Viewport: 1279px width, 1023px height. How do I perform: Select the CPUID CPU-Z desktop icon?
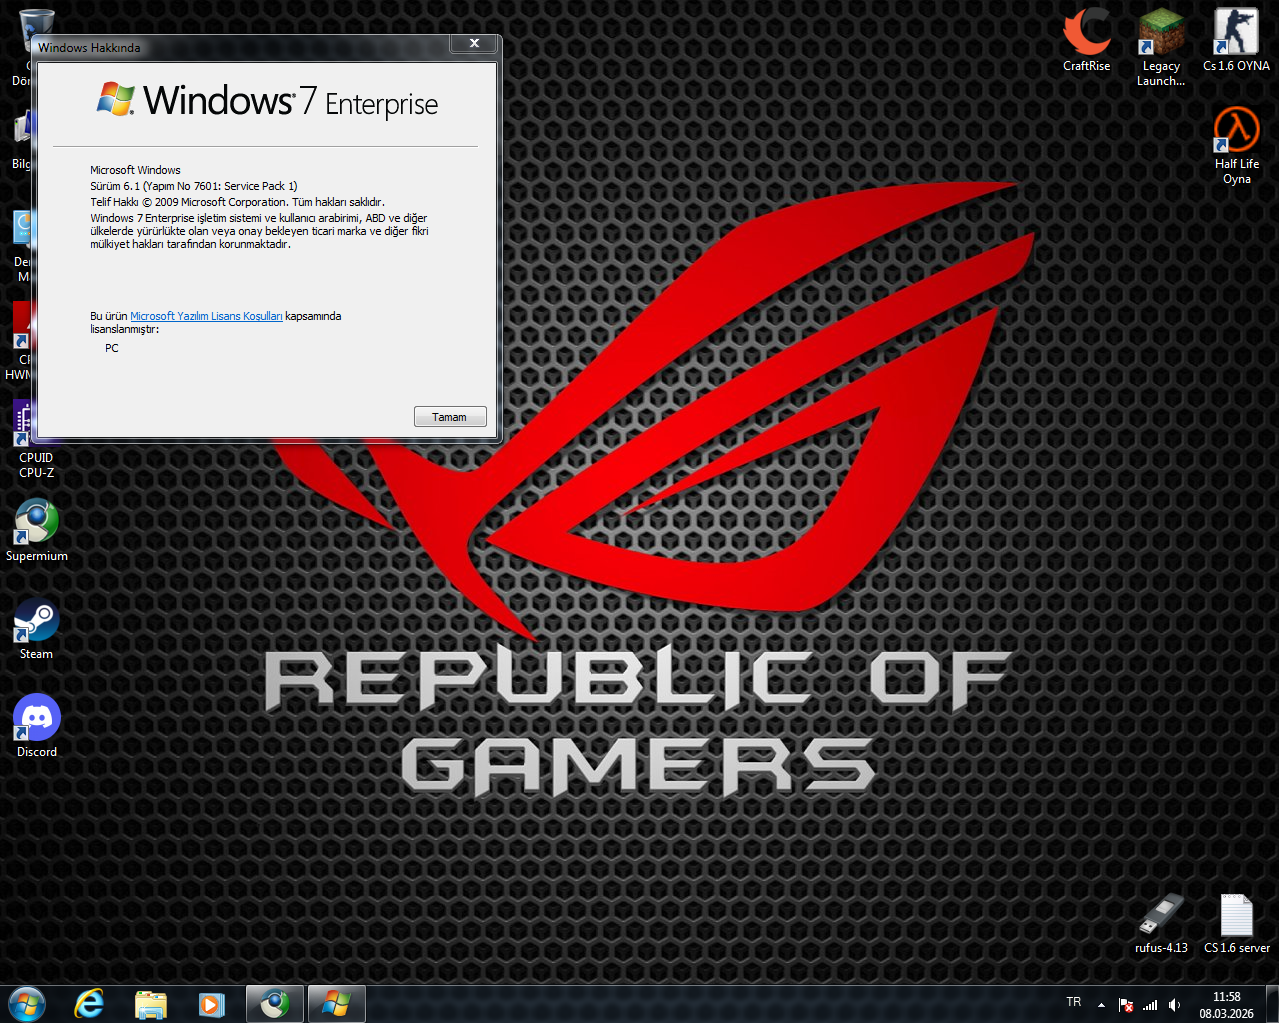coord(36,440)
